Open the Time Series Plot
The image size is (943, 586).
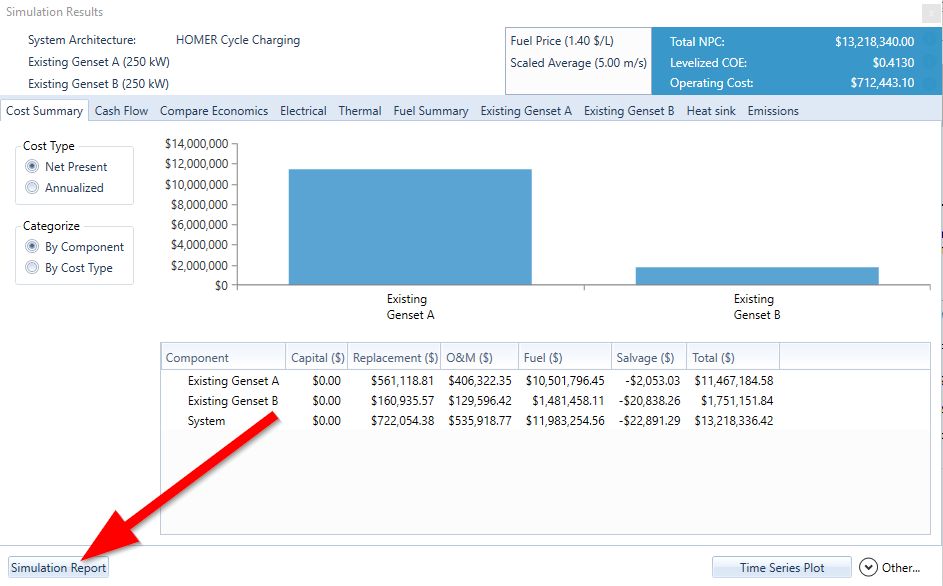(x=781, y=568)
